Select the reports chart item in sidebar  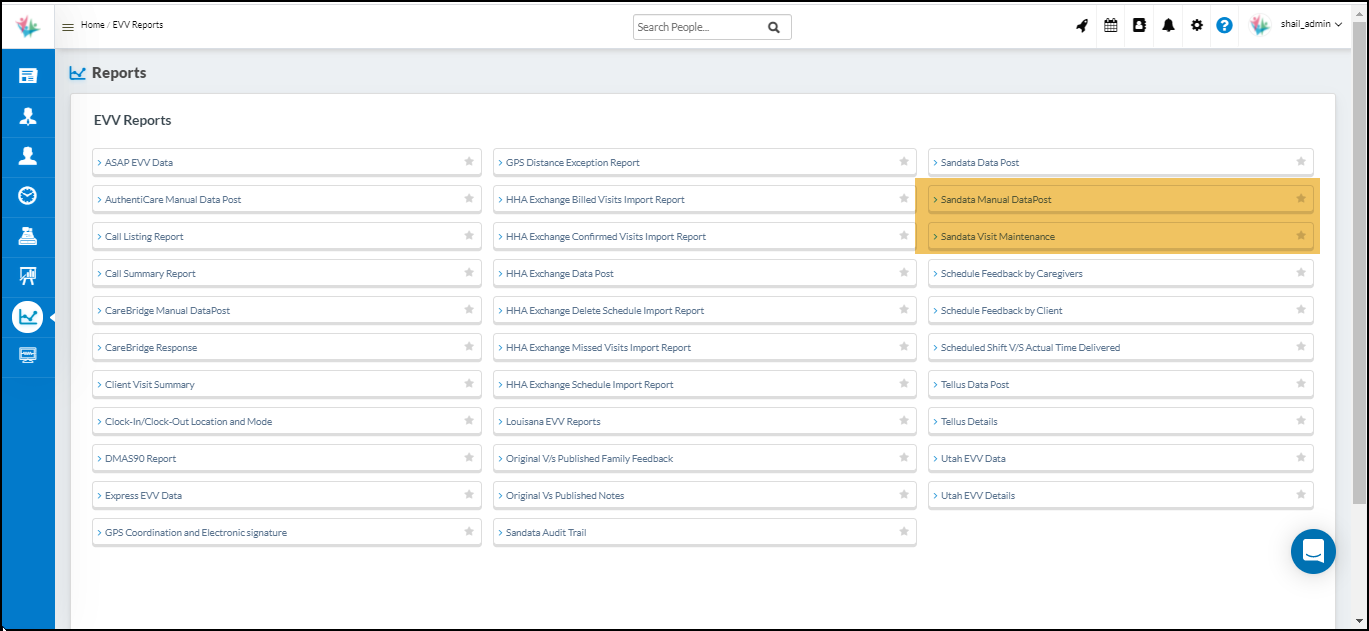pos(28,317)
